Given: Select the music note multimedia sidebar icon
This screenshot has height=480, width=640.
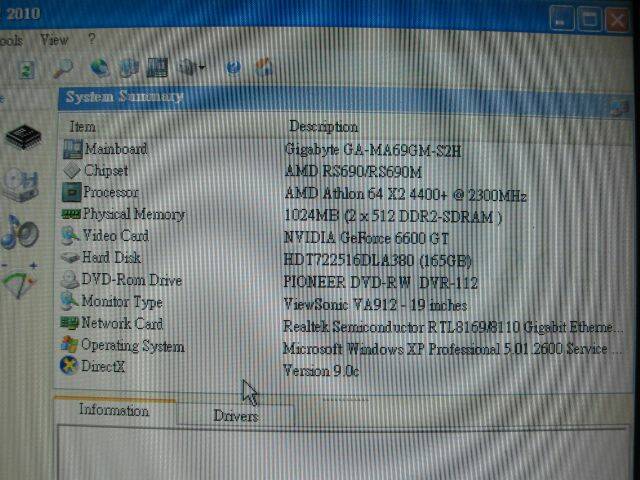Looking at the screenshot, I should point(20,232).
